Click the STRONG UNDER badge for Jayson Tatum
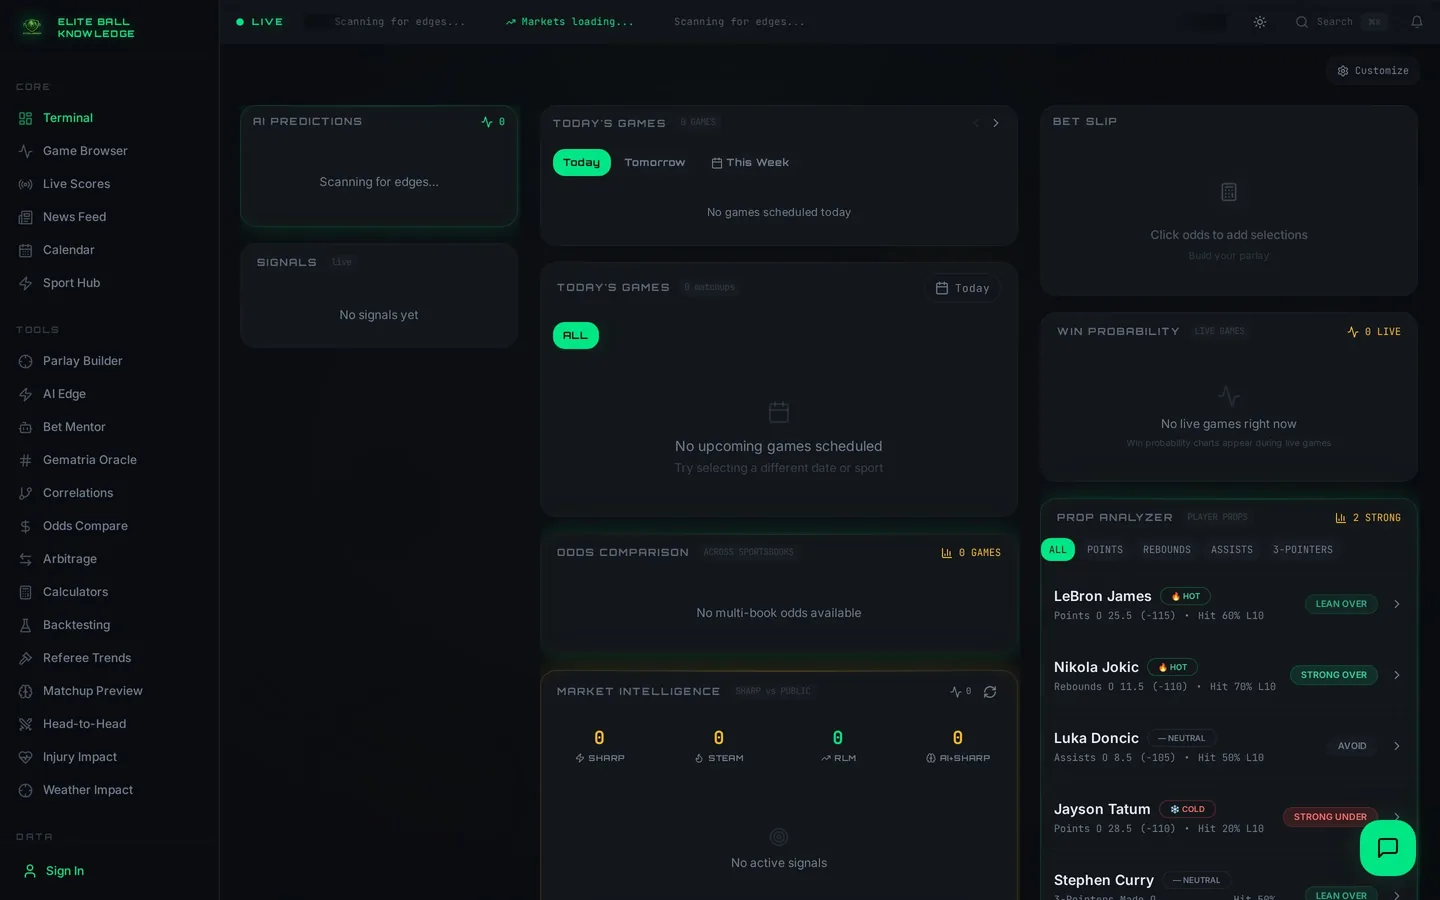Image resolution: width=1440 pixels, height=900 pixels. [x=1330, y=817]
